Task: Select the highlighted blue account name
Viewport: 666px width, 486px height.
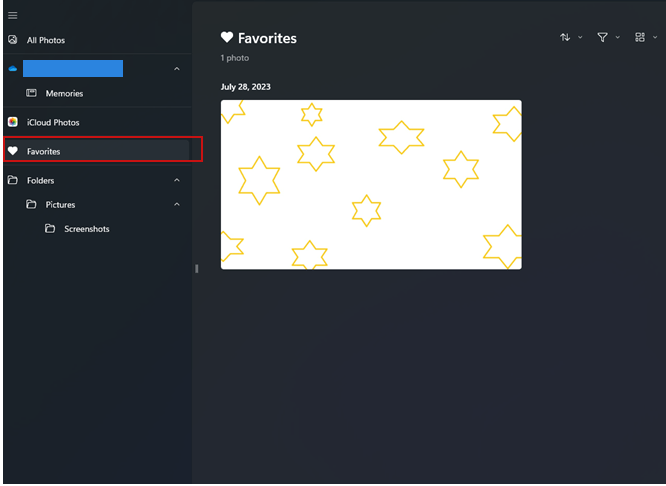Action: point(73,68)
